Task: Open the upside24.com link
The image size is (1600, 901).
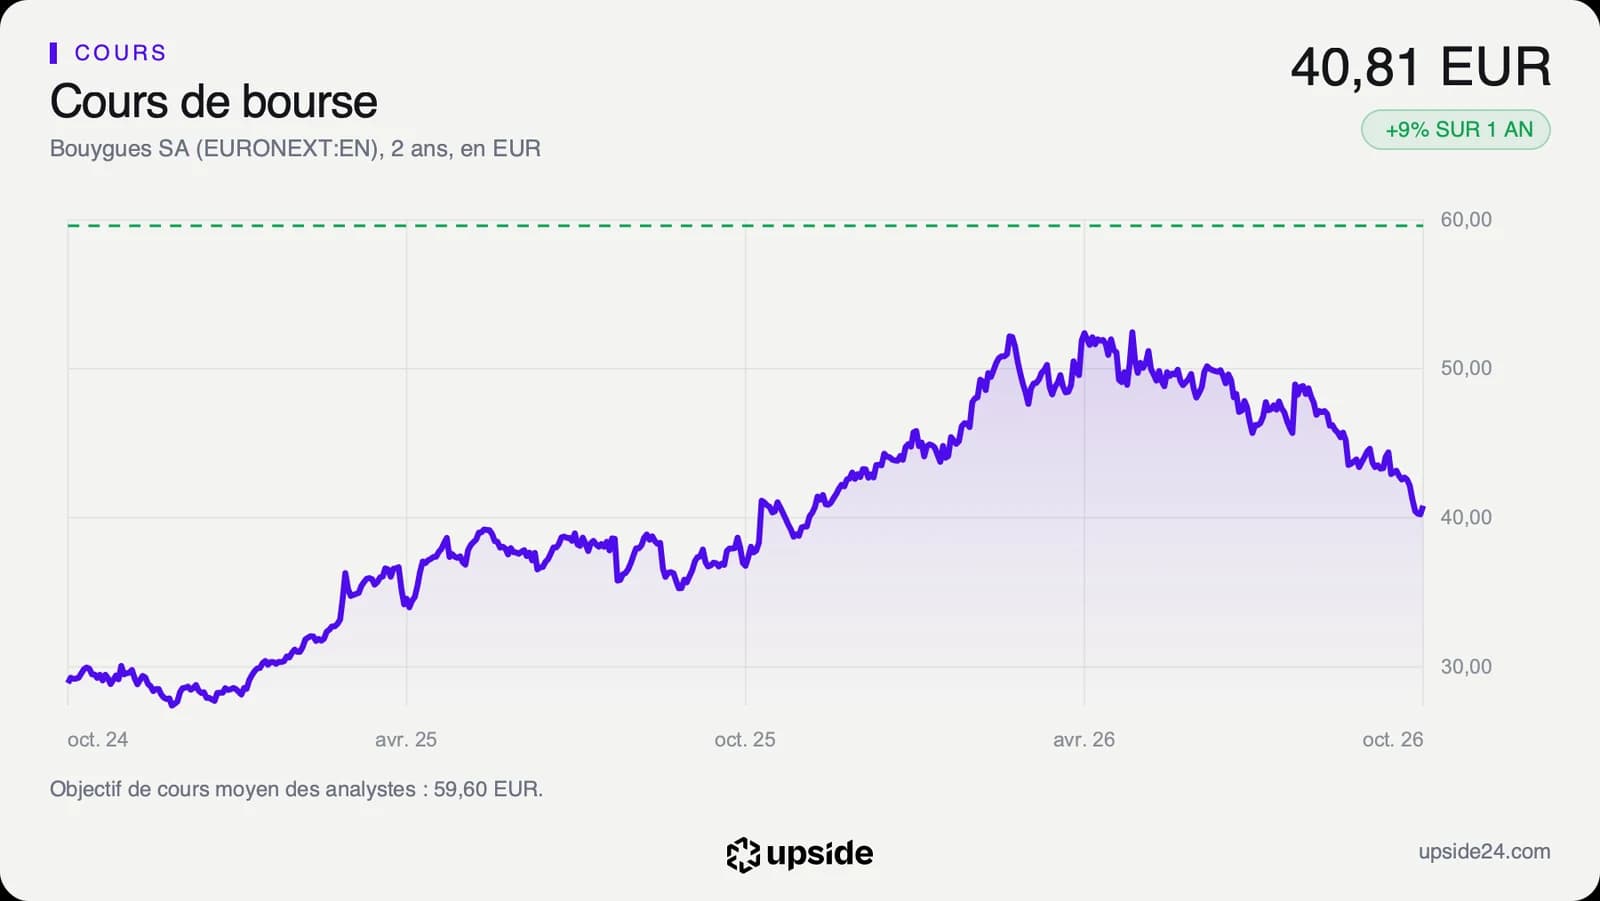Action: pyautogui.click(x=1484, y=852)
